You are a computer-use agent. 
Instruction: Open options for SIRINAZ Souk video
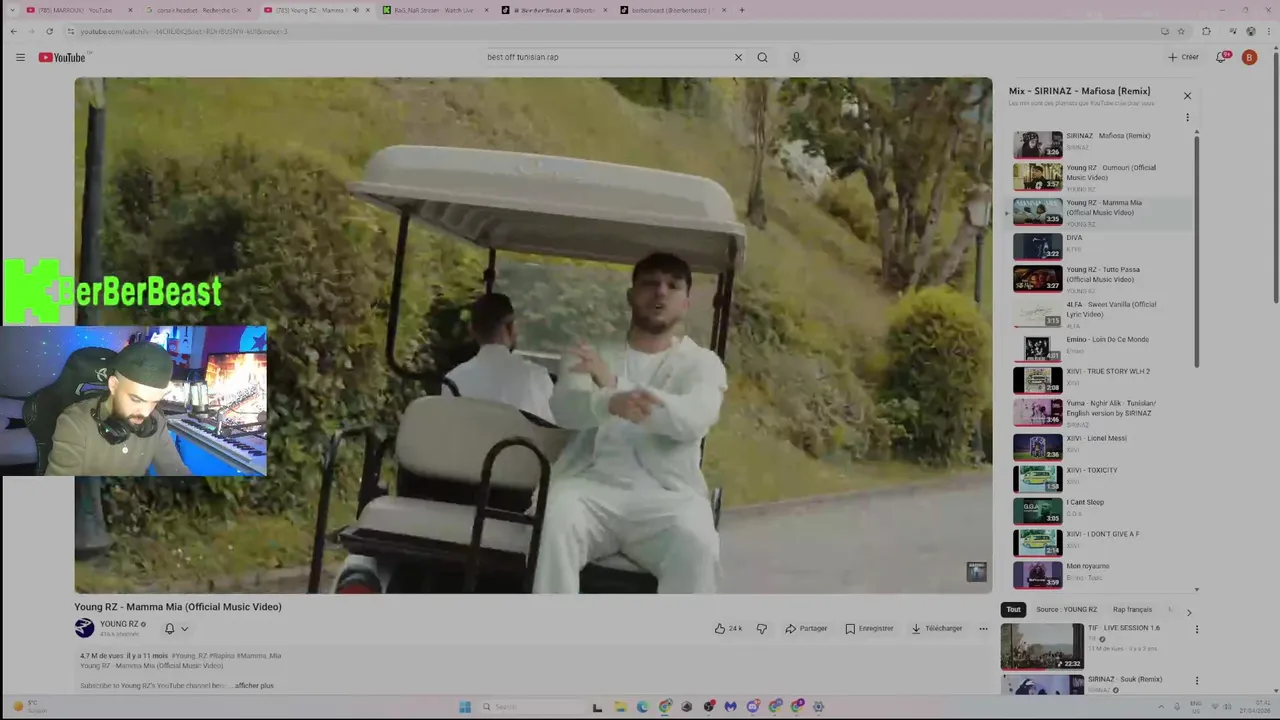pyautogui.click(x=1196, y=681)
